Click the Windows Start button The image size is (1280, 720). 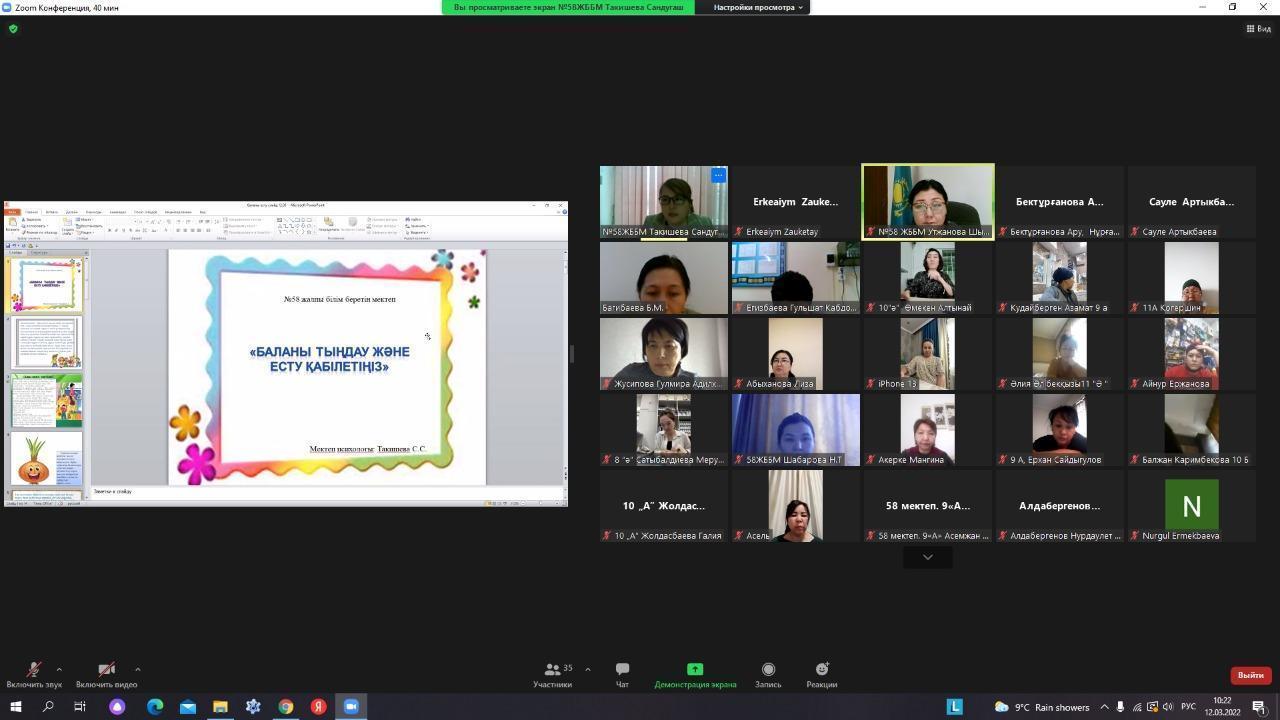(15, 707)
